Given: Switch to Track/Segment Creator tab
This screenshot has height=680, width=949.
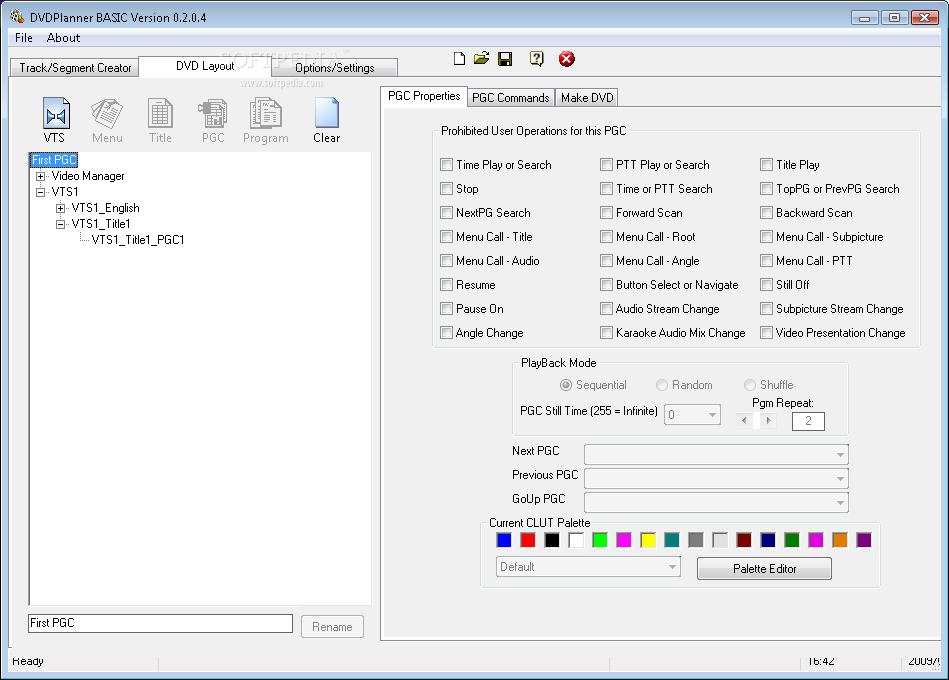Looking at the screenshot, I should pos(75,68).
